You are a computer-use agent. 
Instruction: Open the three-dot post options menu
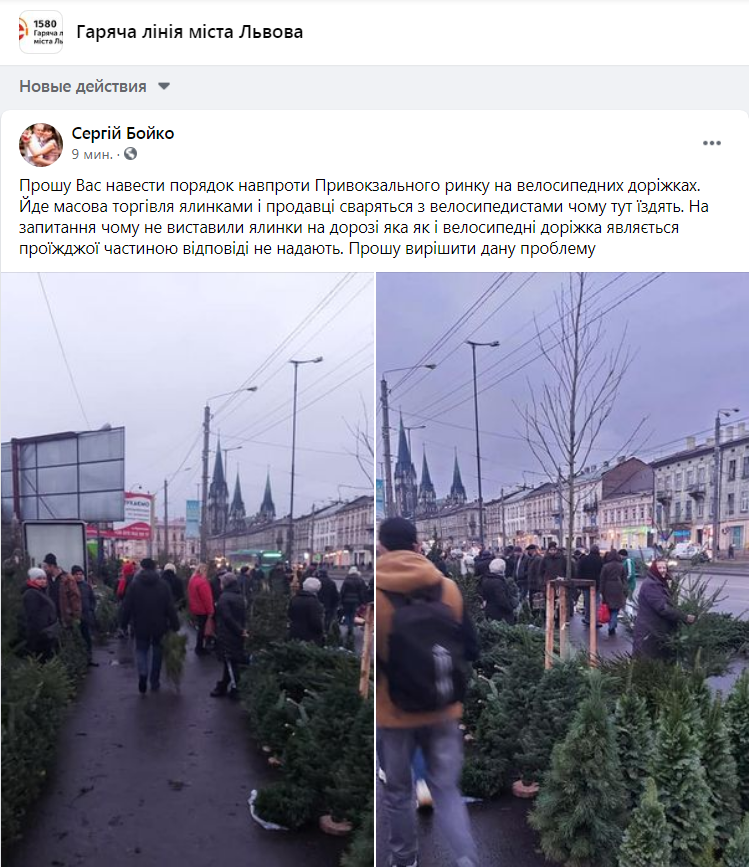click(x=711, y=143)
